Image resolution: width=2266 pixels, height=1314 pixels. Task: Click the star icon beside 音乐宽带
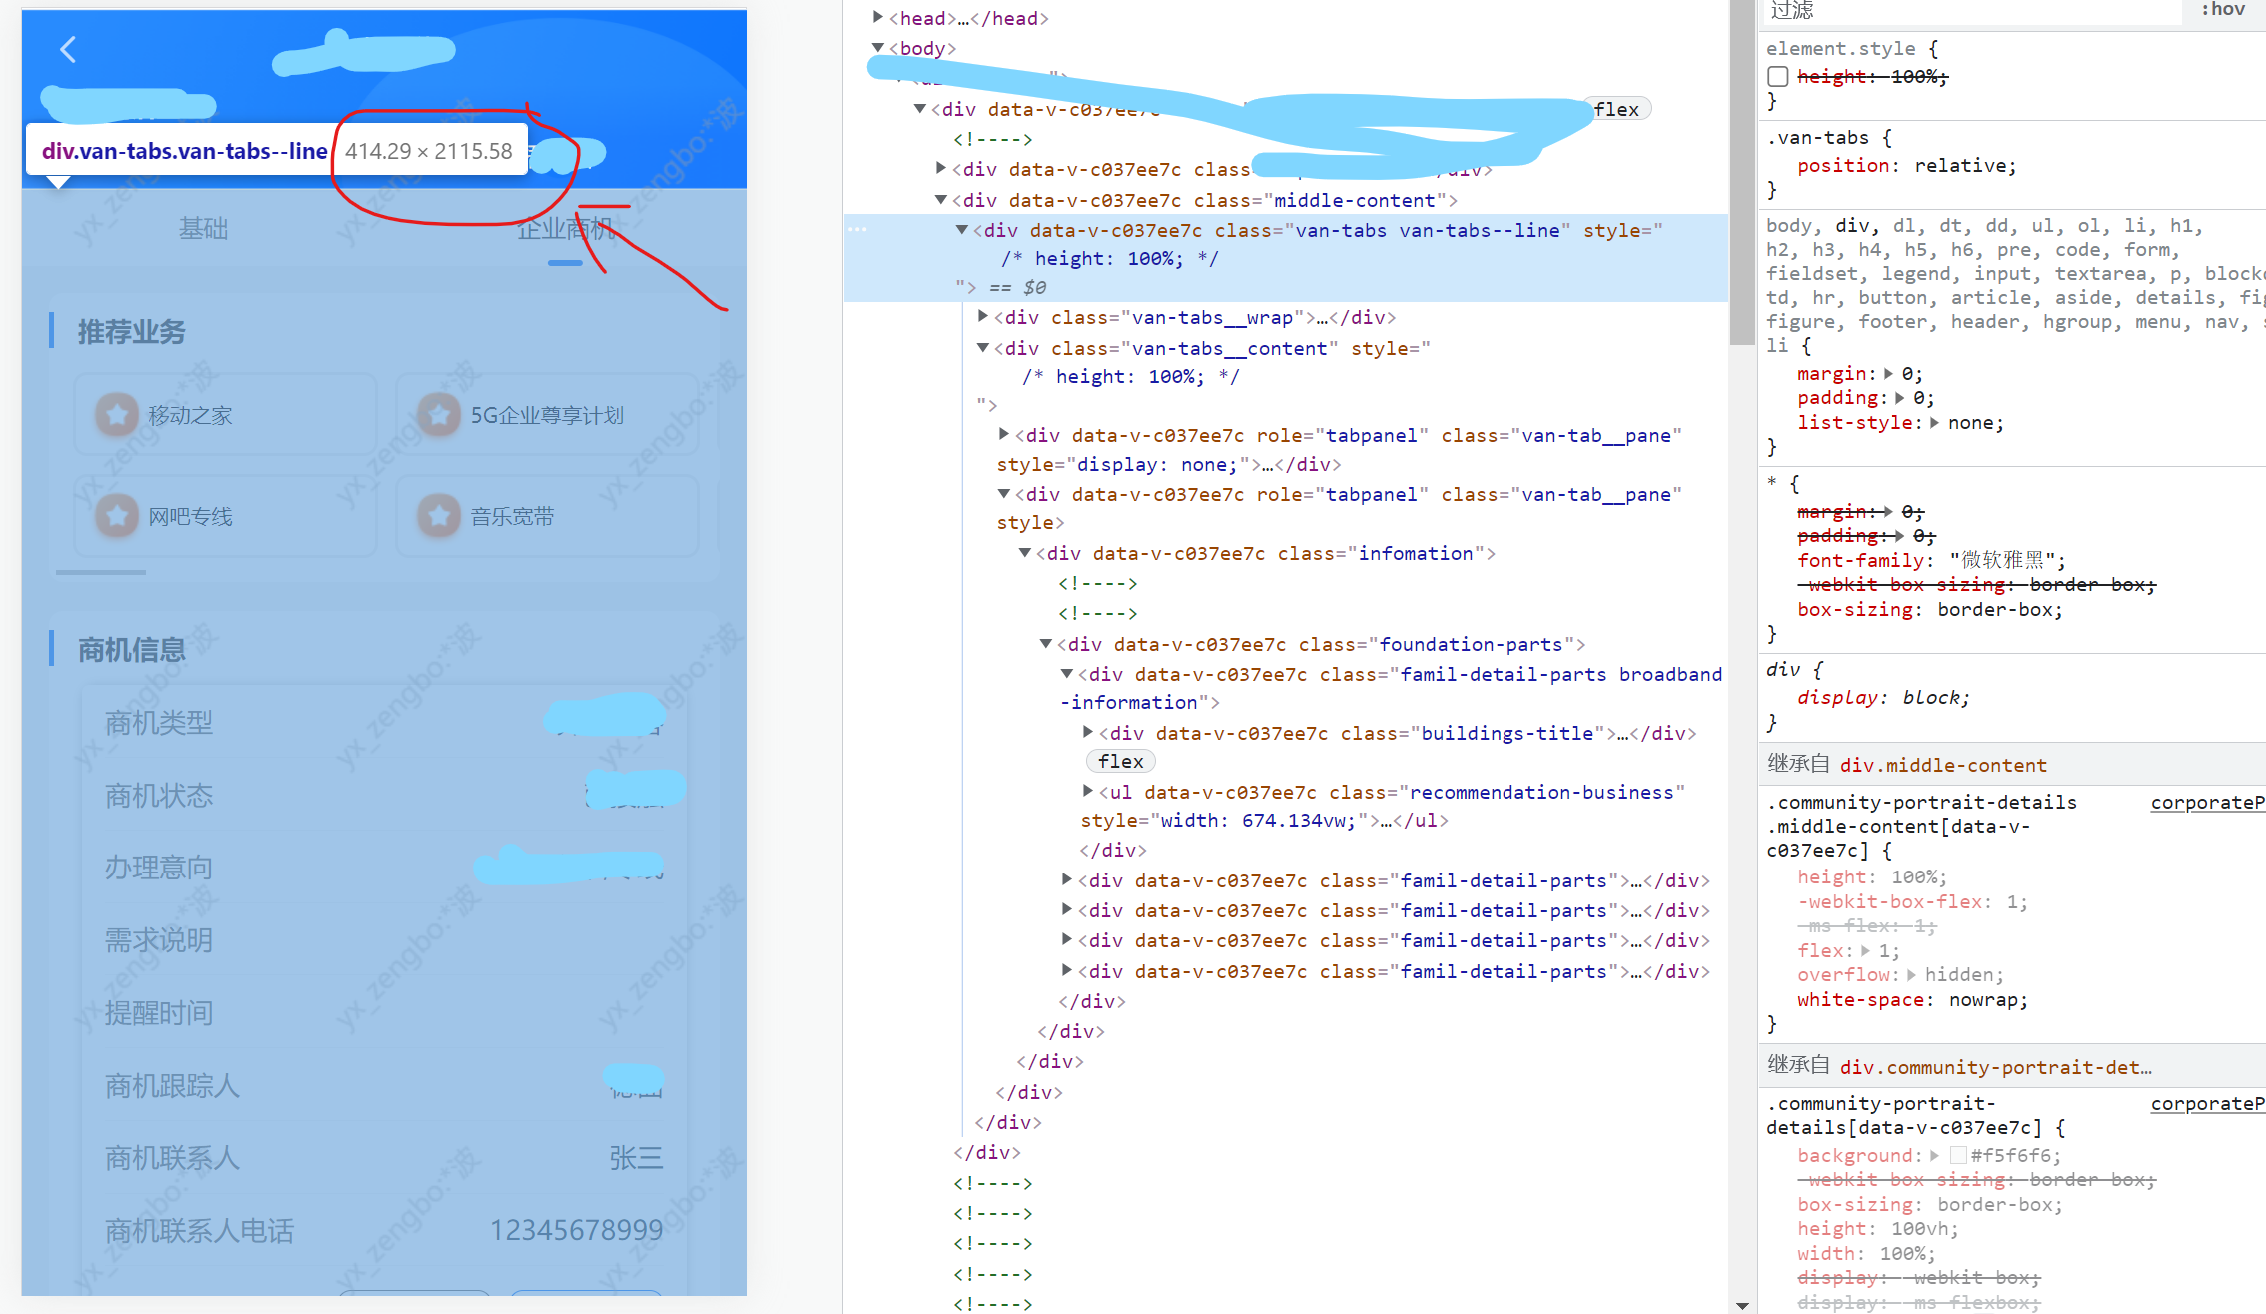[439, 515]
